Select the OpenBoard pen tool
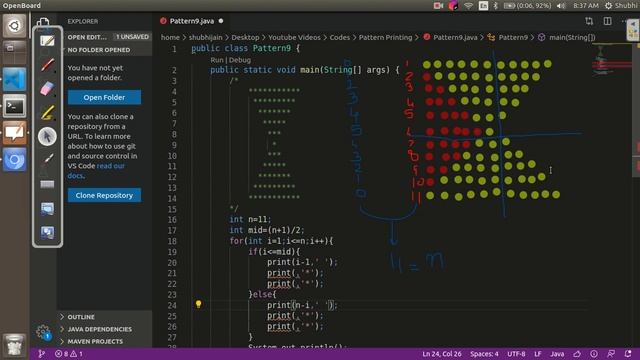Image resolution: width=640 pixels, height=360 pixels. (x=47, y=65)
